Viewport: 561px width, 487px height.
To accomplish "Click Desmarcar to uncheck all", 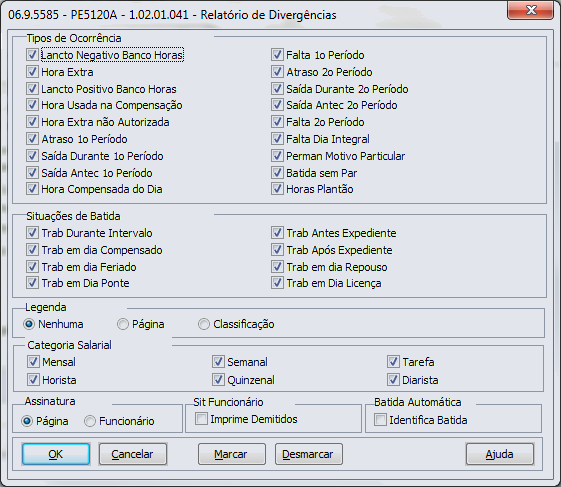I will click(308, 454).
